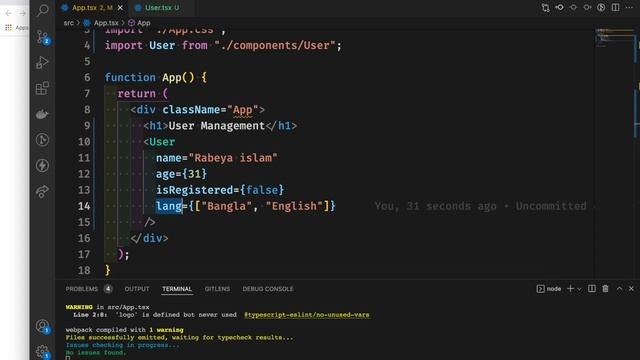
Task: Click line number 14 in gutter
Action: [x=84, y=206]
